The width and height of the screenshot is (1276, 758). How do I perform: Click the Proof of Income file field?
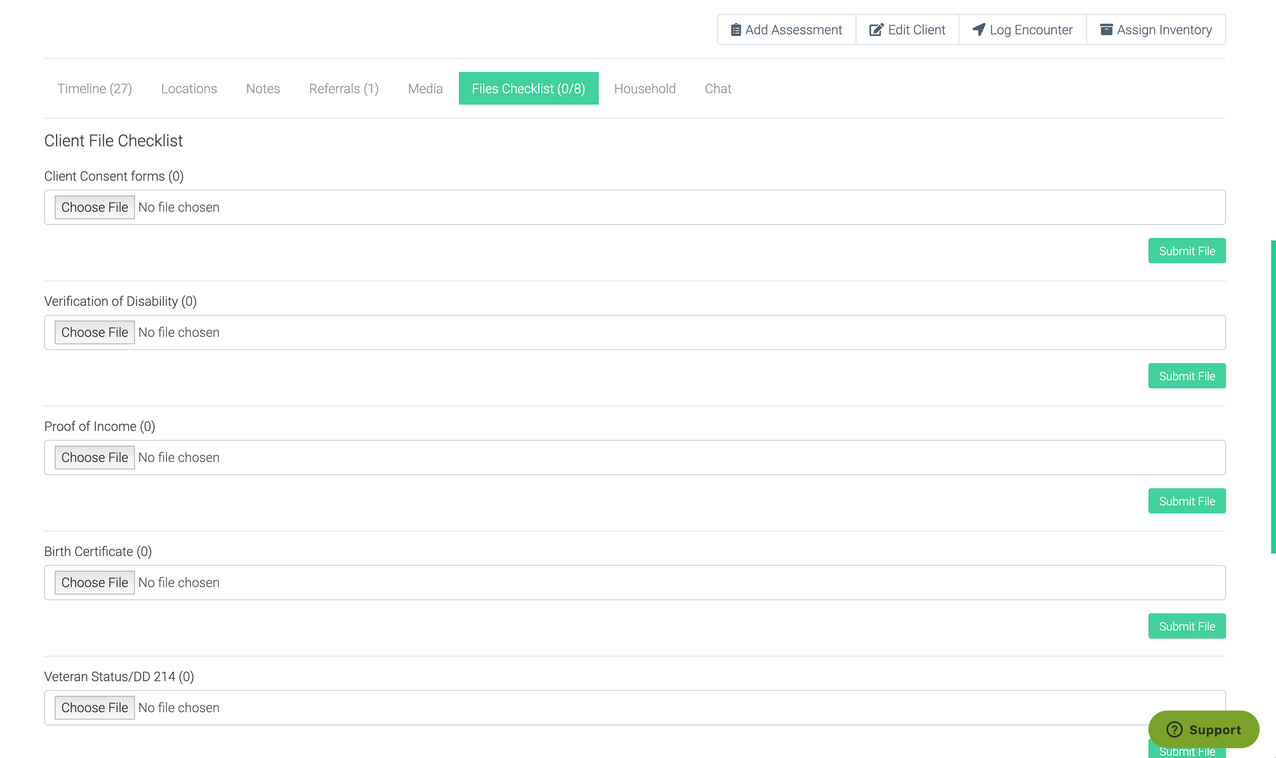pyautogui.click(x=635, y=457)
